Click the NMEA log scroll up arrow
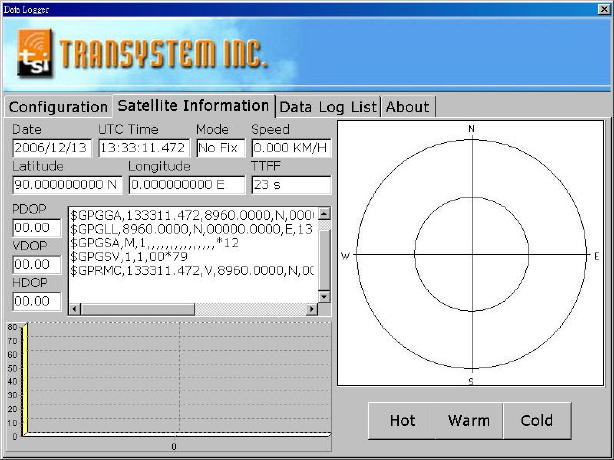Screen dimensions: 614x460 [324, 213]
